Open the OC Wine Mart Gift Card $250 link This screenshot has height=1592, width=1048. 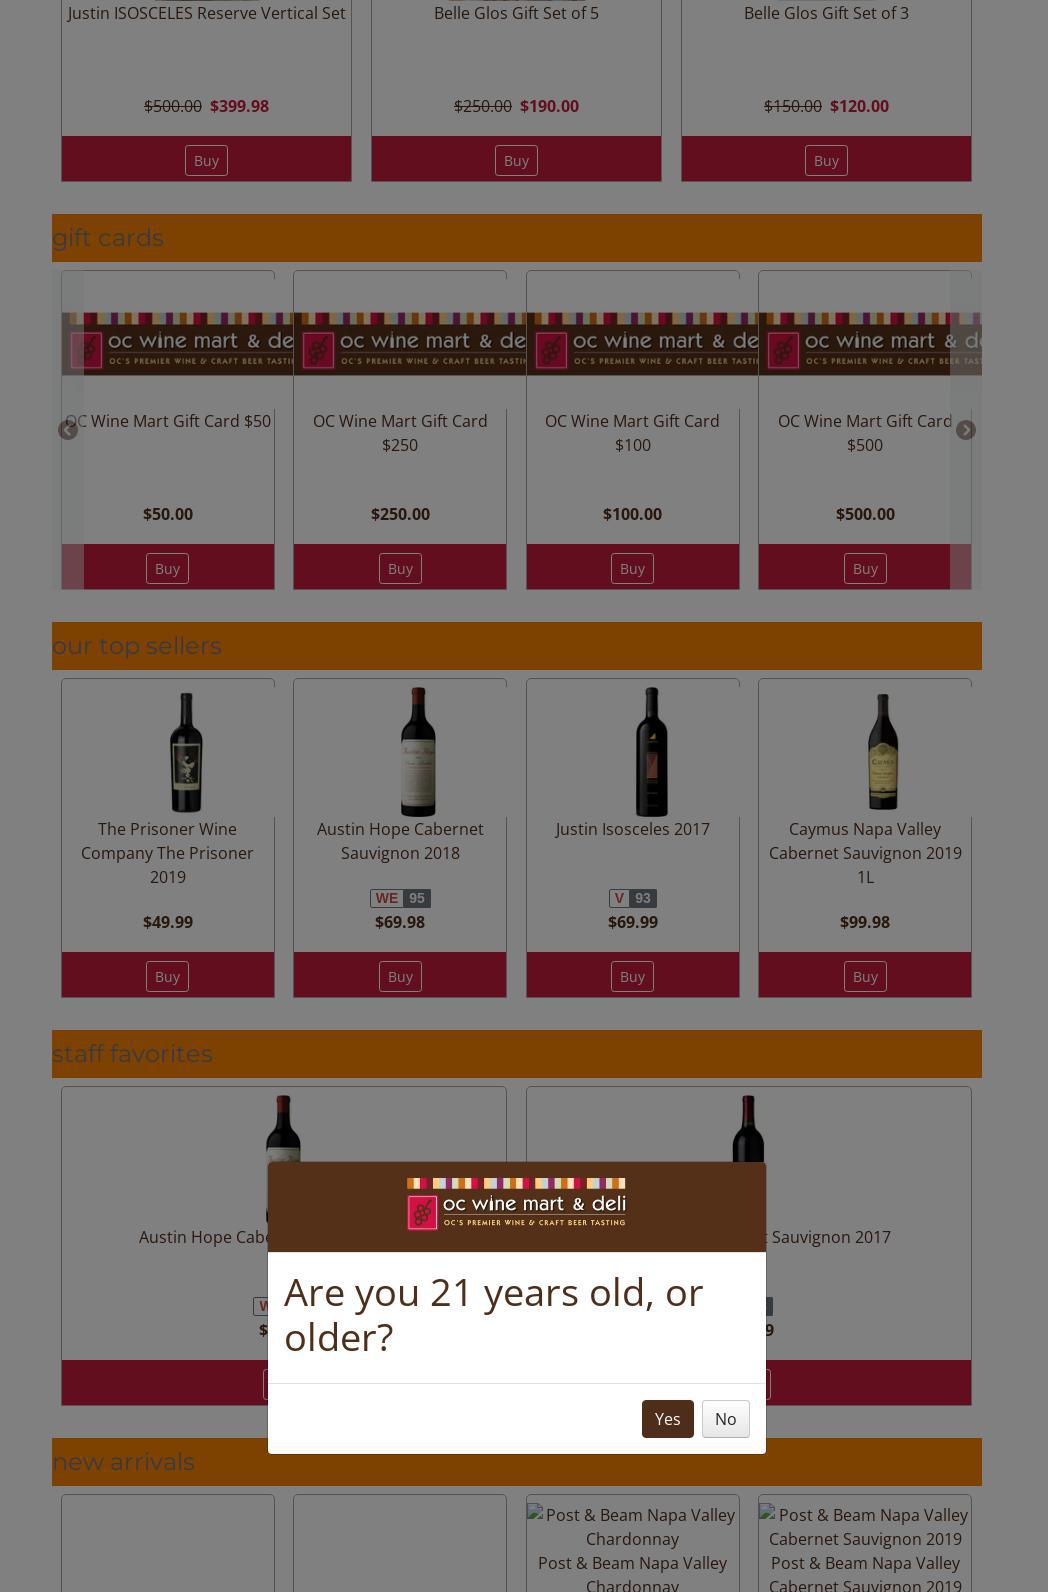(400, 433)
